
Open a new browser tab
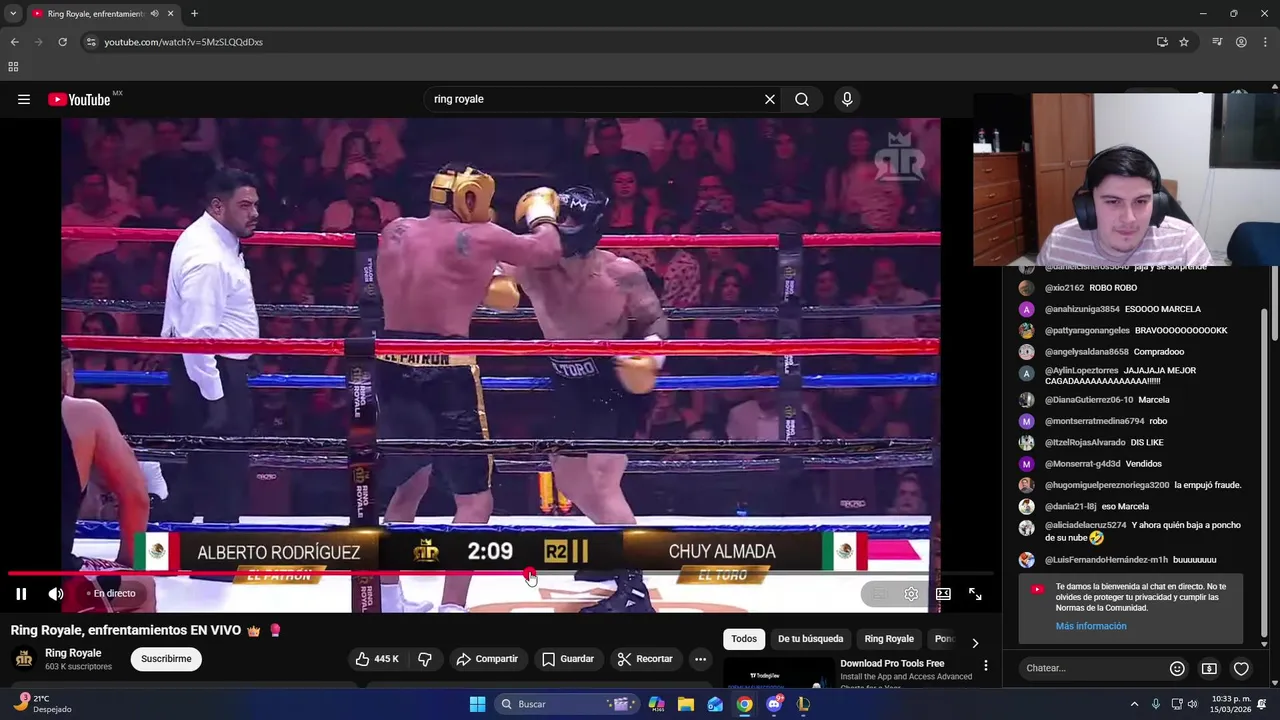coord(194,14)
